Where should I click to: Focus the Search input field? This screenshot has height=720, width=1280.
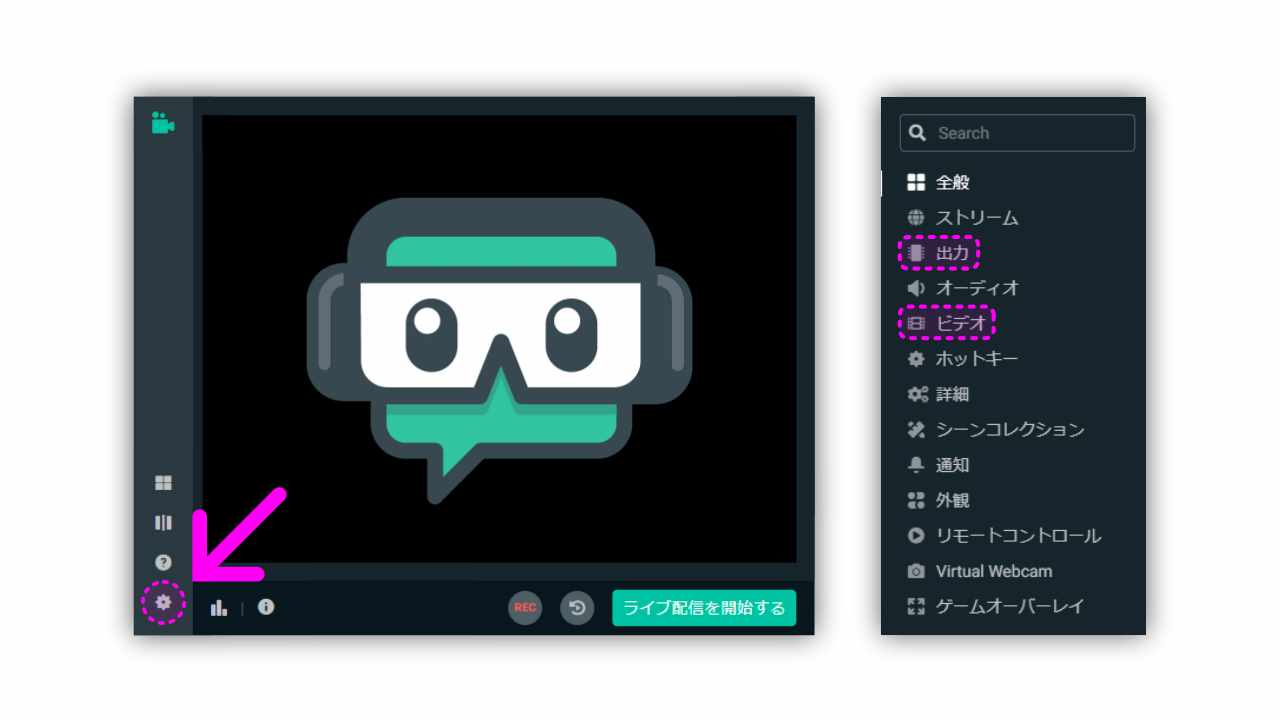coord(1017,133)
